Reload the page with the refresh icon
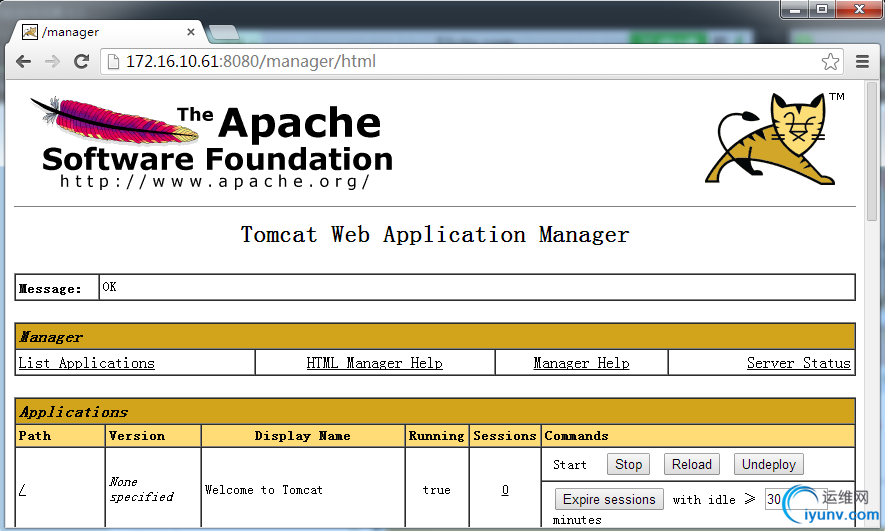Screen dimensions: 885x531 pos(82,62)
